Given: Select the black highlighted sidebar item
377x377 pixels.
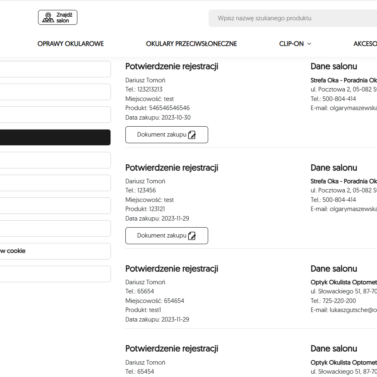Looking at the screenshot, I should click(55, 137).
